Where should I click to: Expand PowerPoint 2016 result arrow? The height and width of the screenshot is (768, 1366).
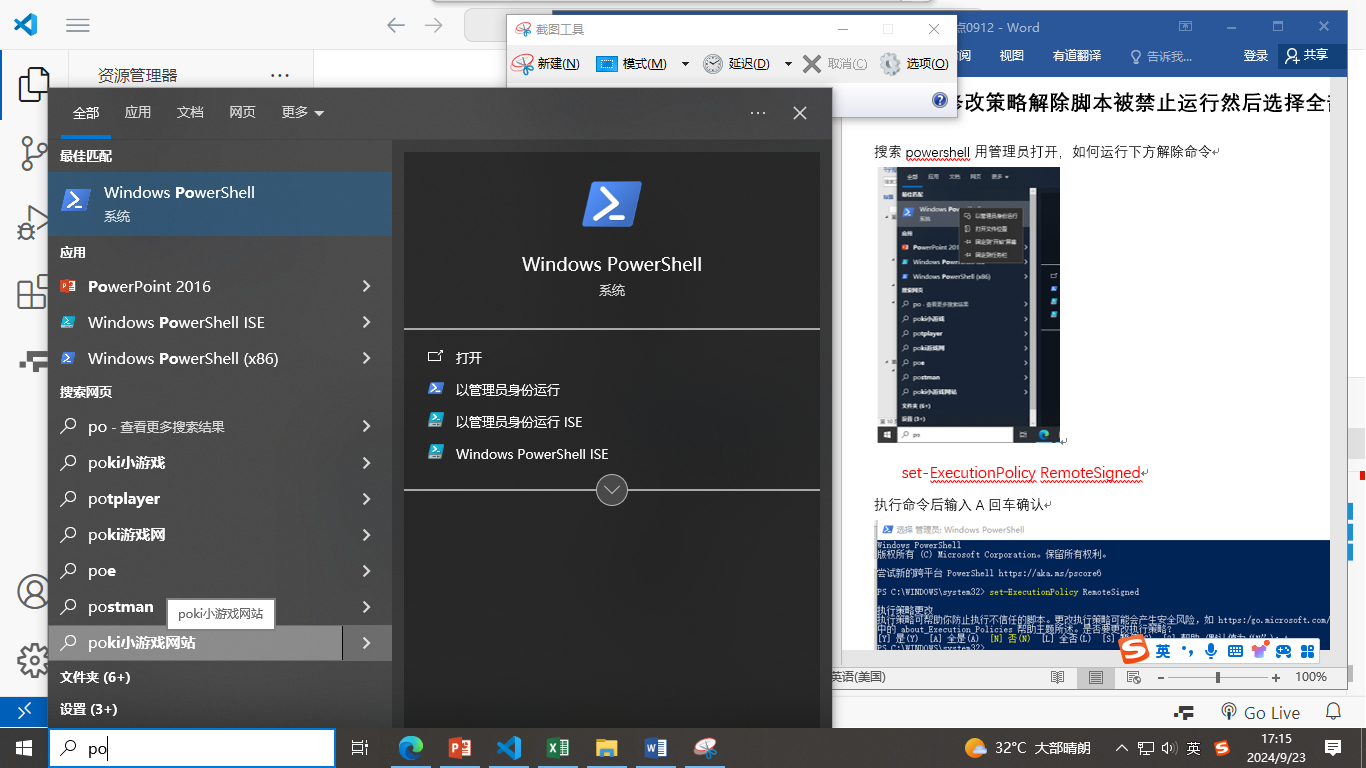point(367,286)
